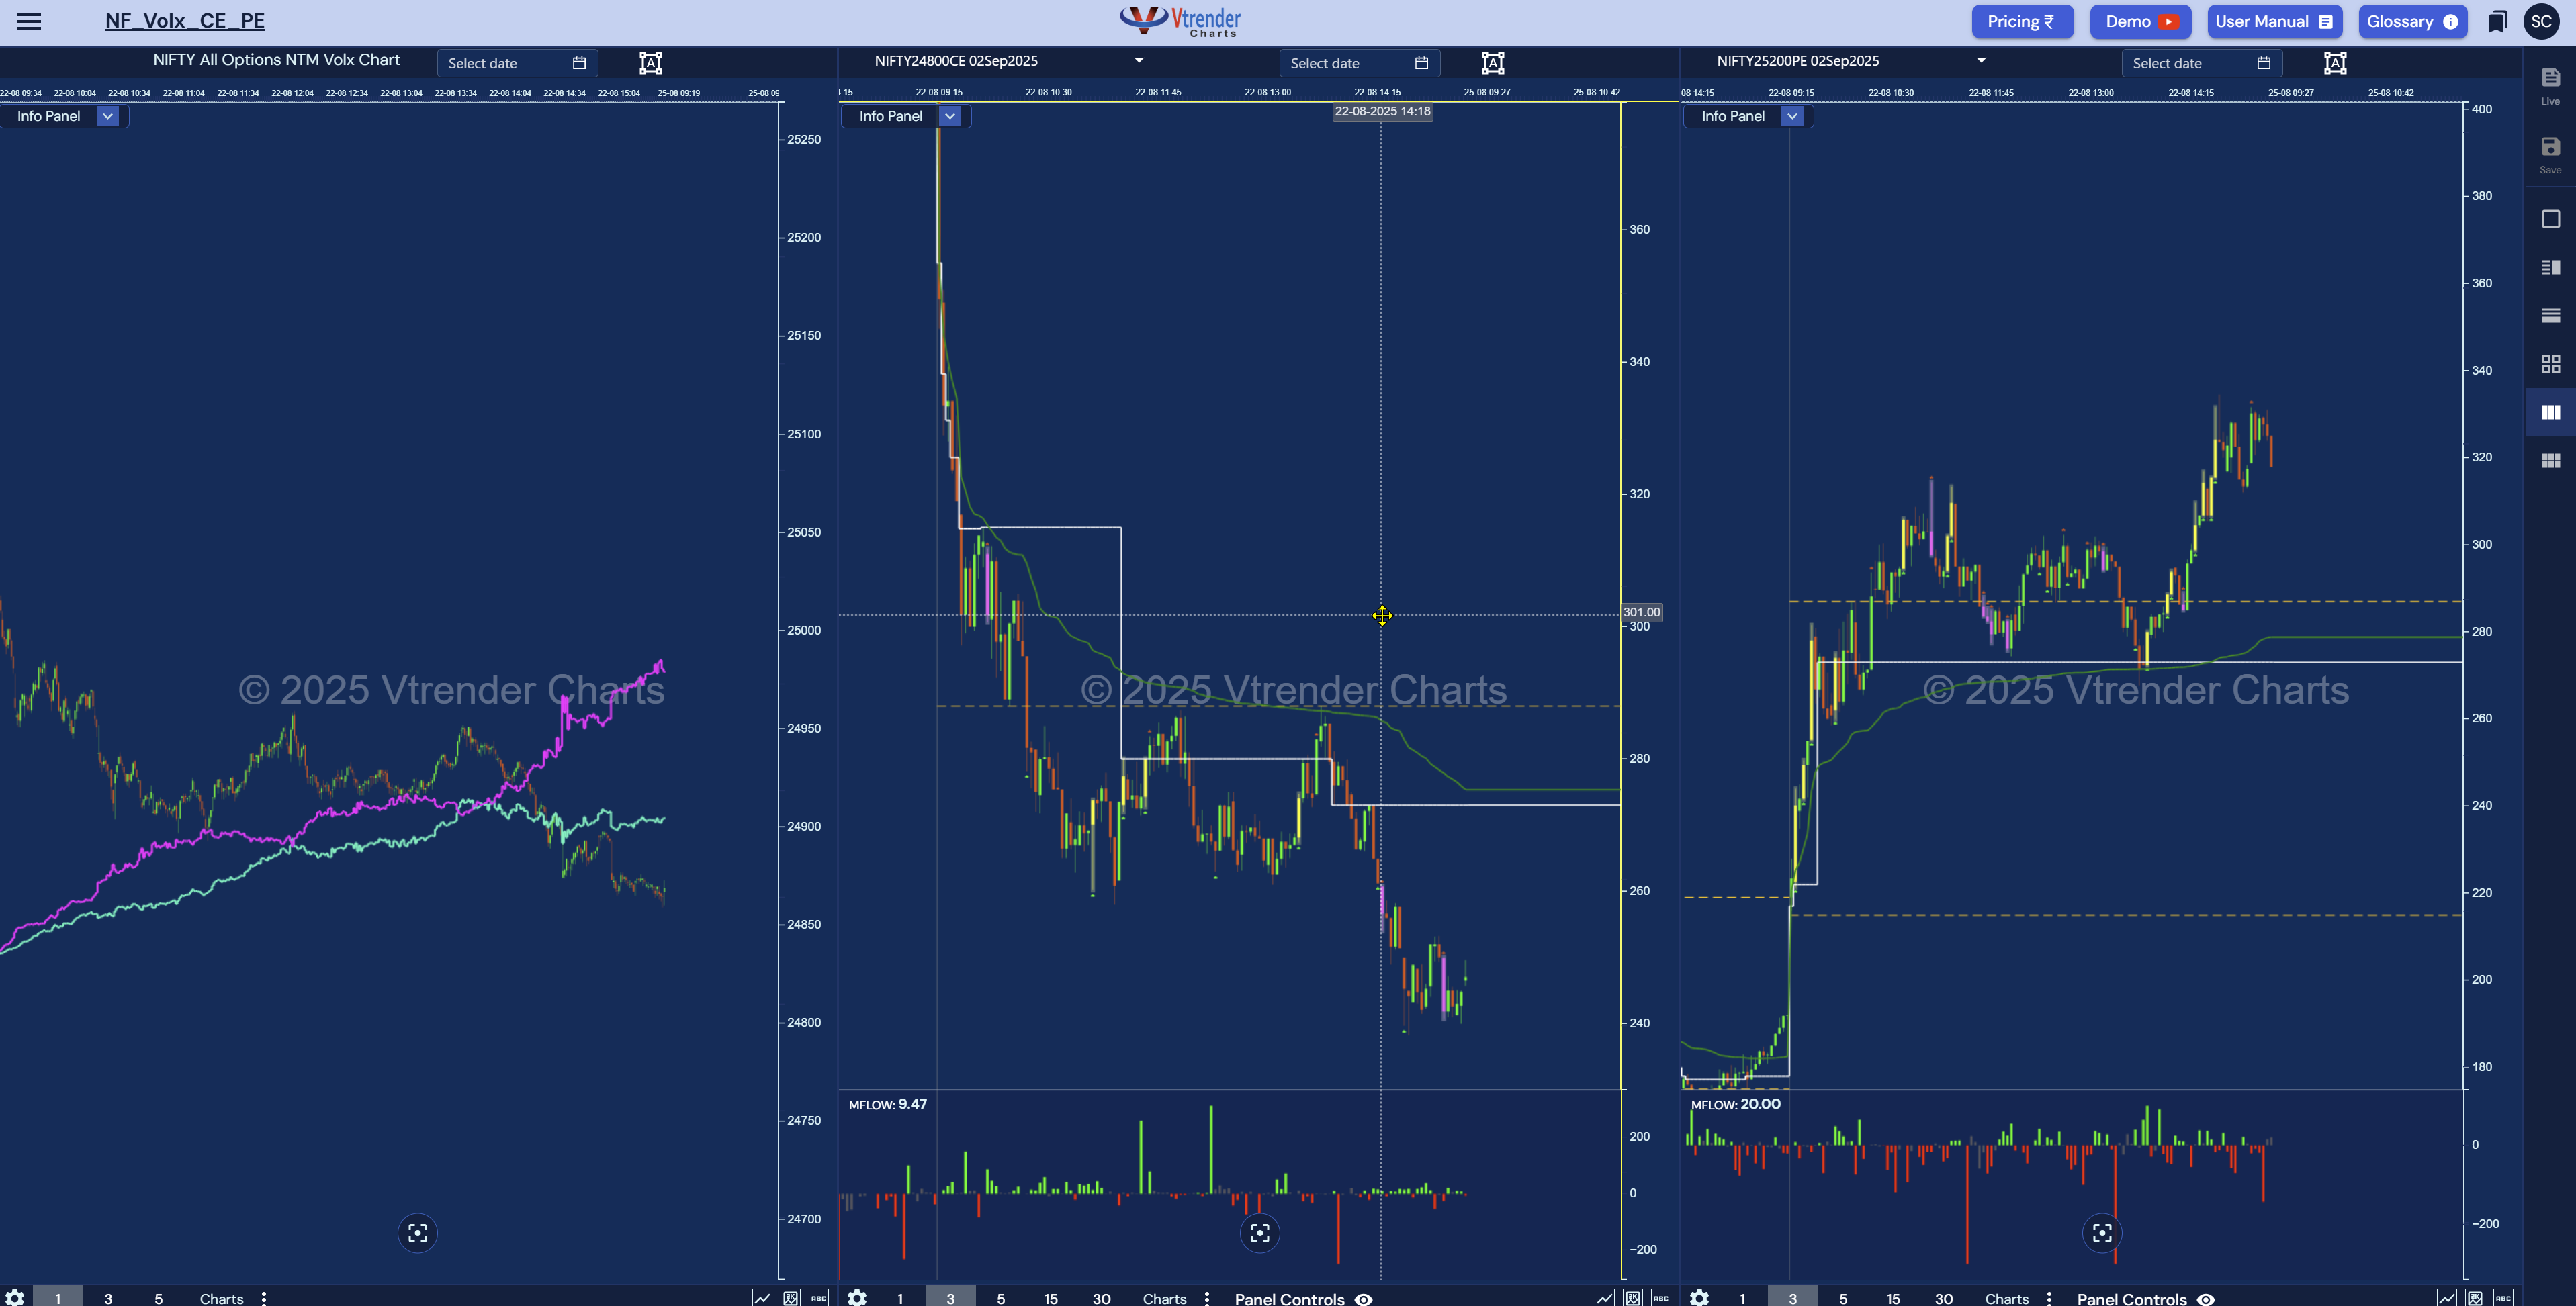This screenshot has width=2576, height=1306.
Task: Click ABC label icon in NIFTY25200PE footer
Action: pyautogui.click(x=2503, y=1297)
